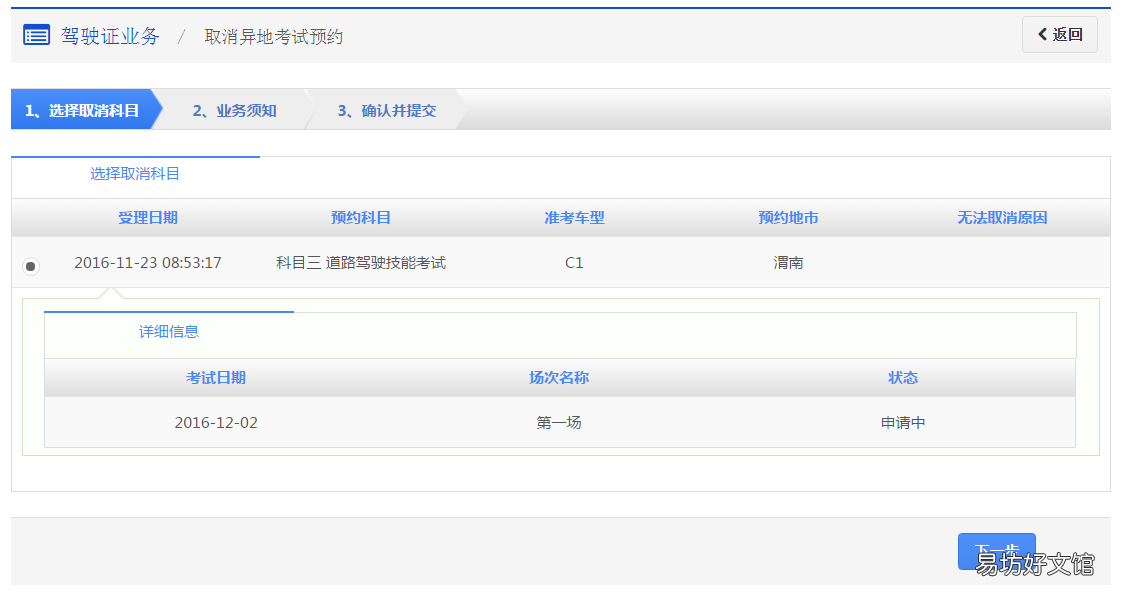
Task: Click the 渭南 city cell
Action: 789,263
